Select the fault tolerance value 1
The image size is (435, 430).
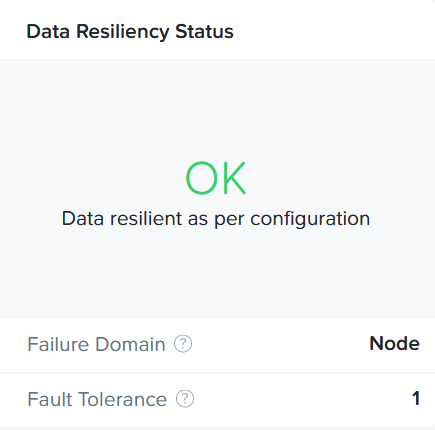click(416, 398)
